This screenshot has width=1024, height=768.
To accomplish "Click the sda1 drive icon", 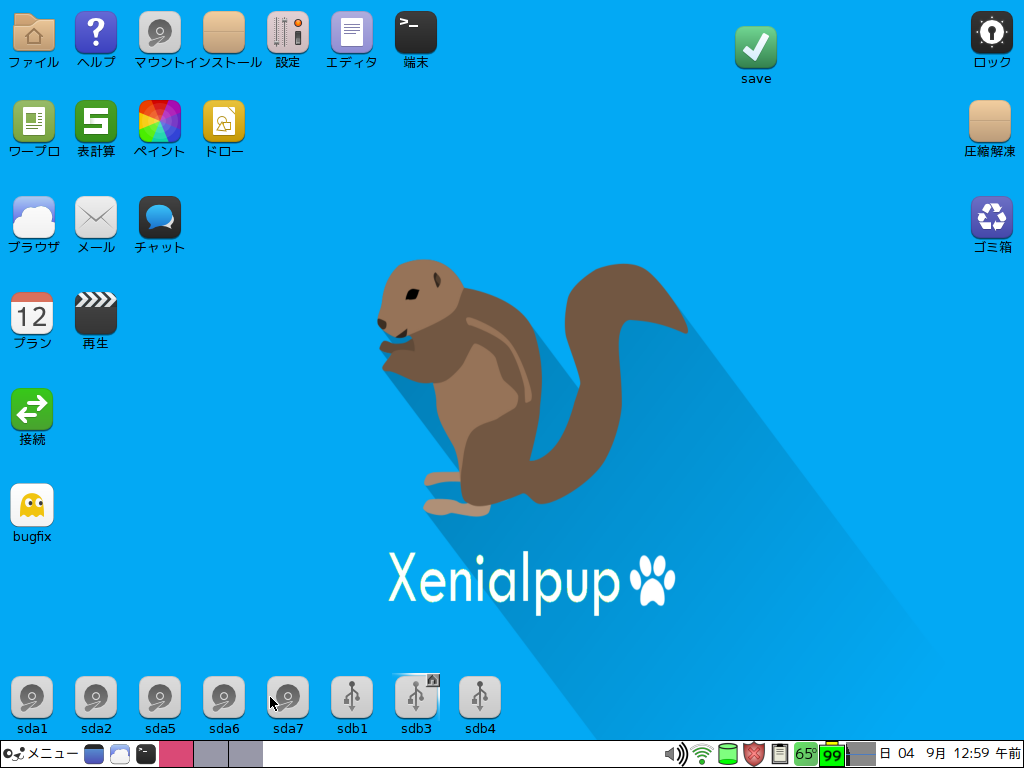I will click(x=32, y=697).
